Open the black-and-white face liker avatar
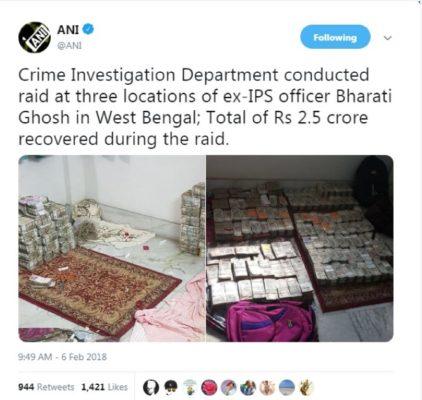 click(x=151, y=387)
